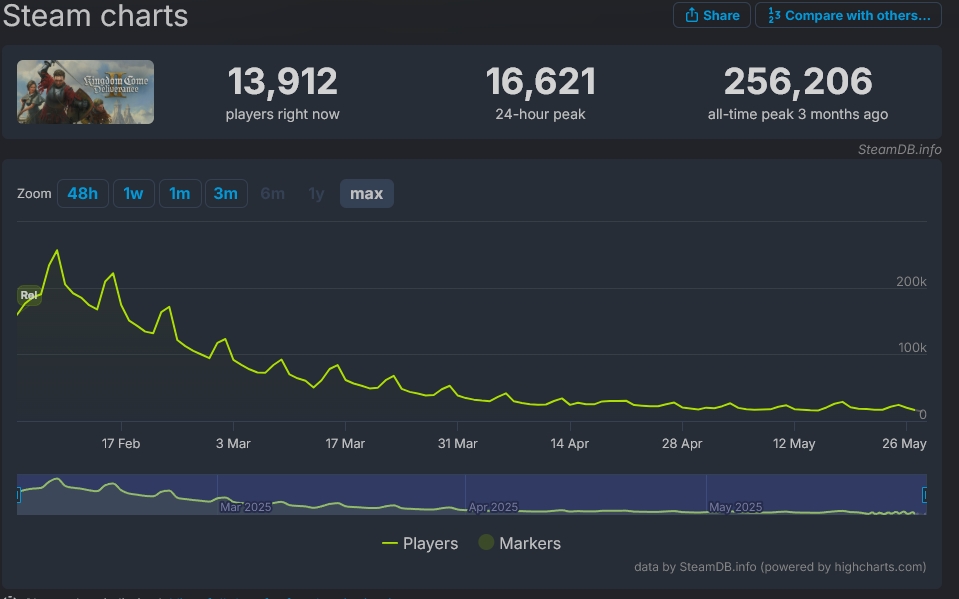Image resolution: width=959 pixels, height=599 pixels.
Task: Set zoom to 1w
Action: [x=133, y=193]
